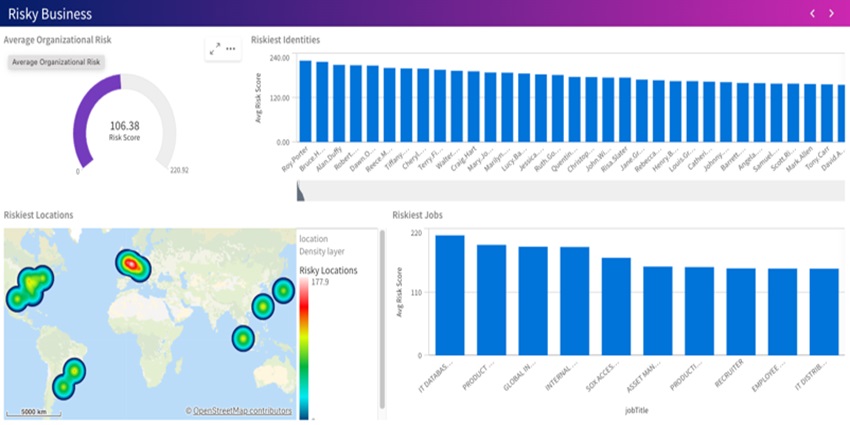850x425 pixels.
Task: Open the three-dot options menu on gauge chart
Action: coord(231,48)
